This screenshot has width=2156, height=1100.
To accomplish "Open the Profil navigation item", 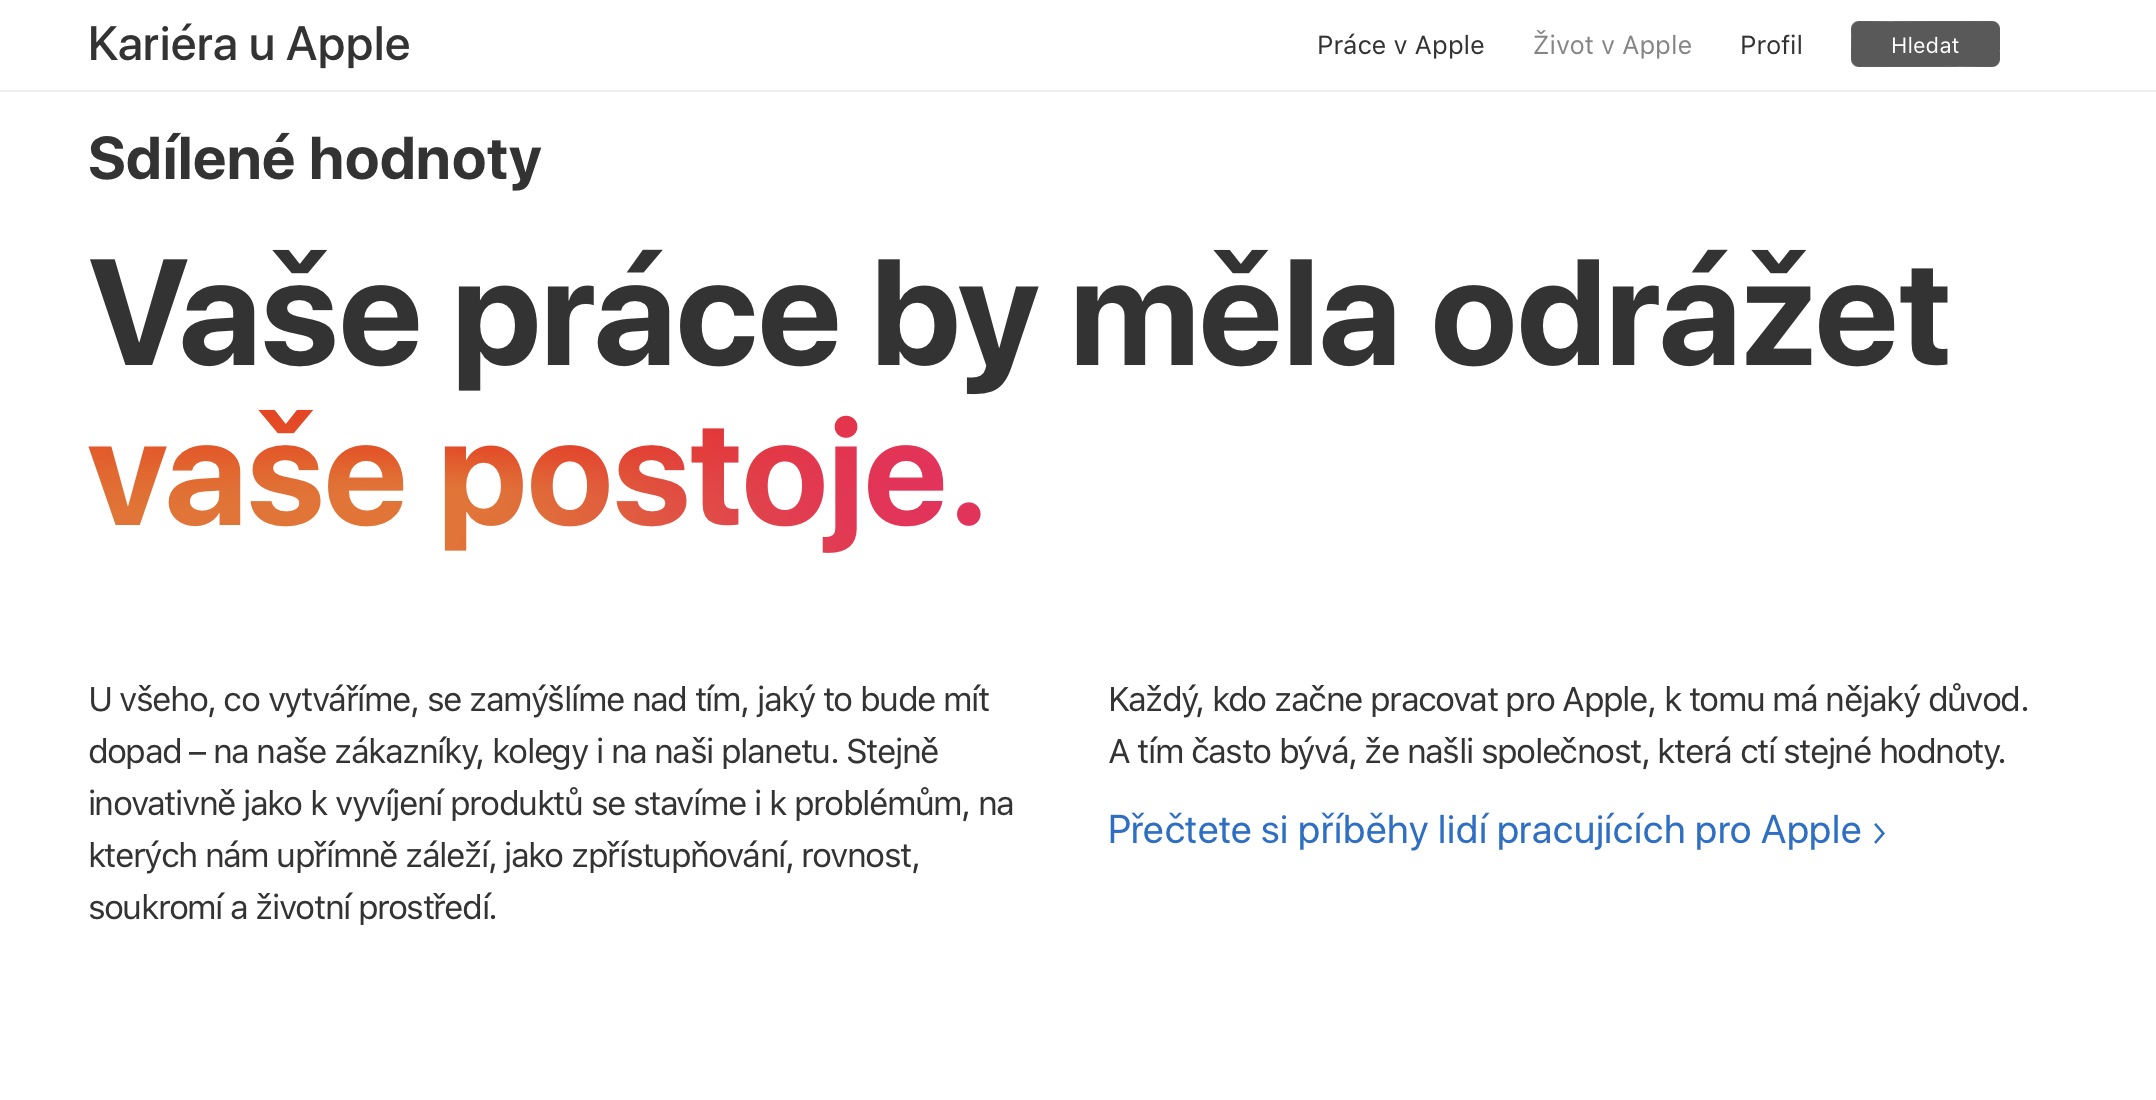I will click(x=1771, y=45).
